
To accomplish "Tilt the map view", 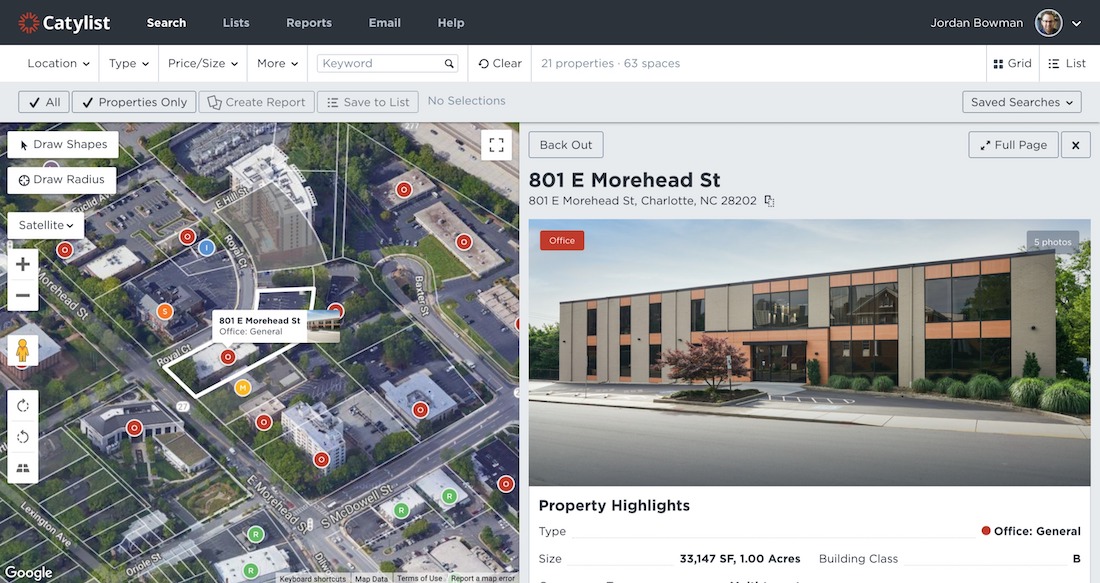I will pos(22,468).
